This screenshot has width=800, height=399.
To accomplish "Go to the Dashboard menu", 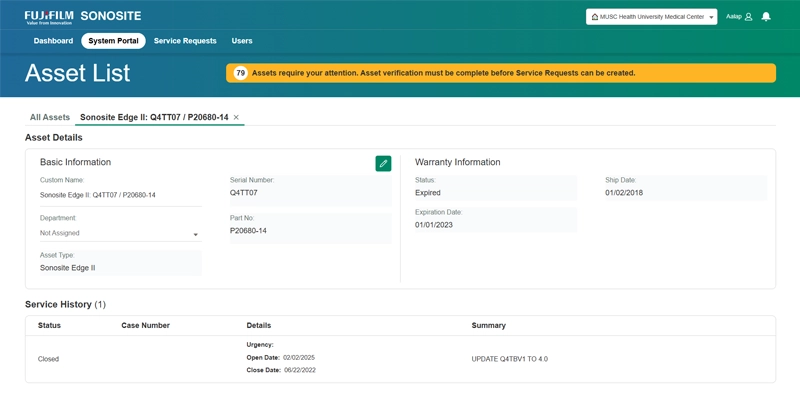I will tap(54, 41).
